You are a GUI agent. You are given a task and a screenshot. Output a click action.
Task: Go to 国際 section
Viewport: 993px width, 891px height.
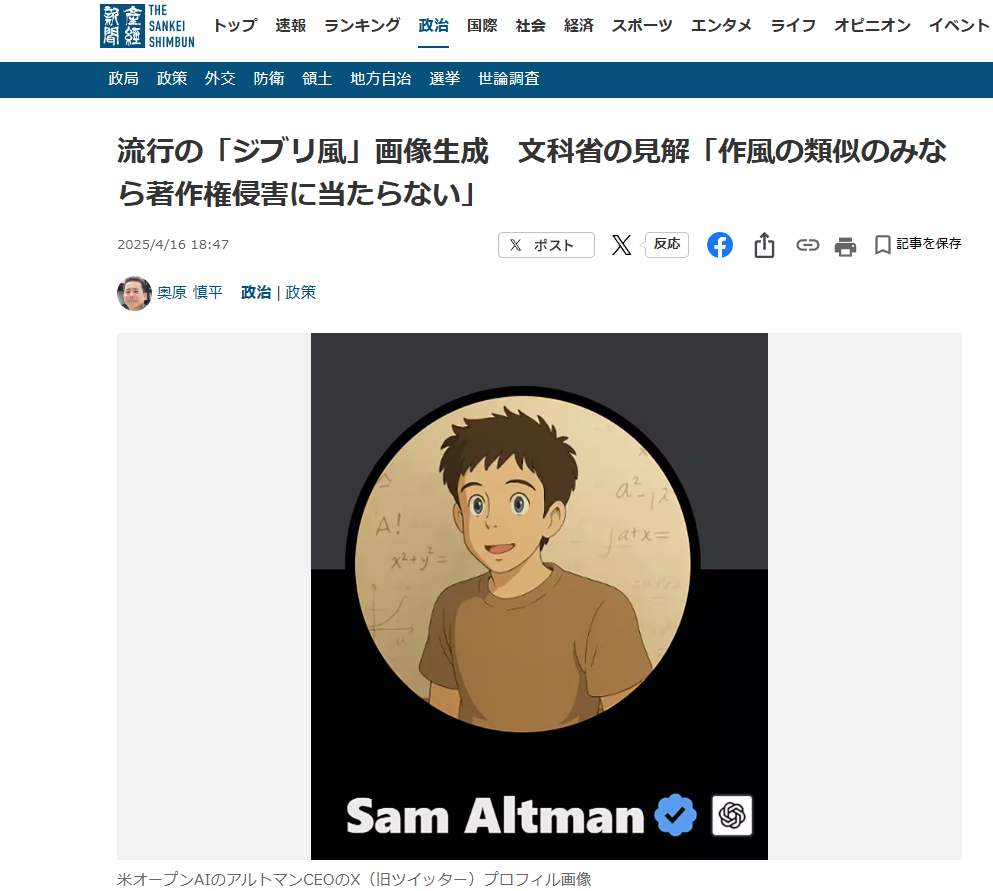coord(482,25)
